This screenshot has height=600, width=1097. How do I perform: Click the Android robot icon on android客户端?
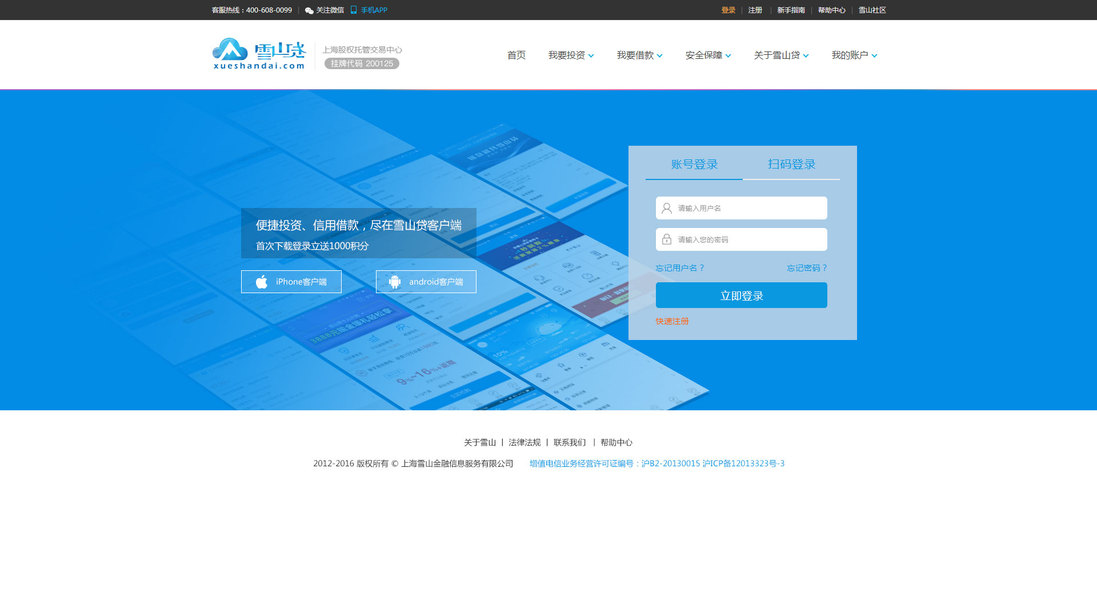tap(395, 282)
